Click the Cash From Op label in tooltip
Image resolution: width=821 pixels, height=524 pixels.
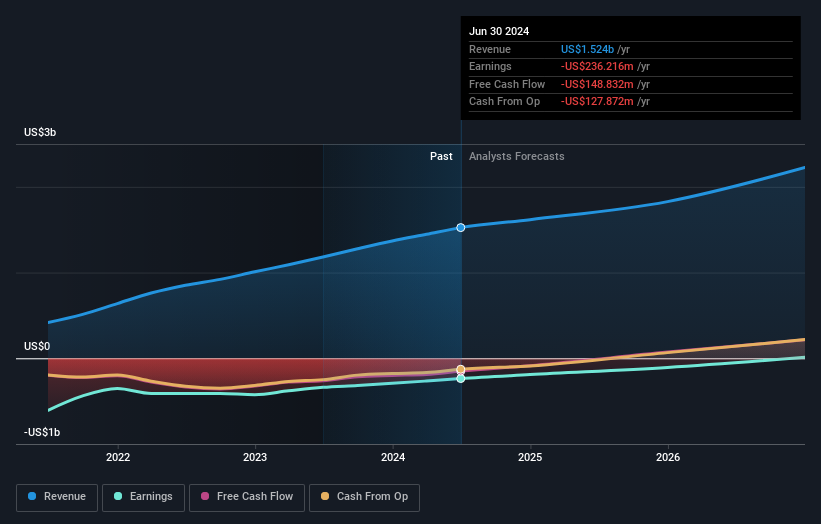click(504, 102)
